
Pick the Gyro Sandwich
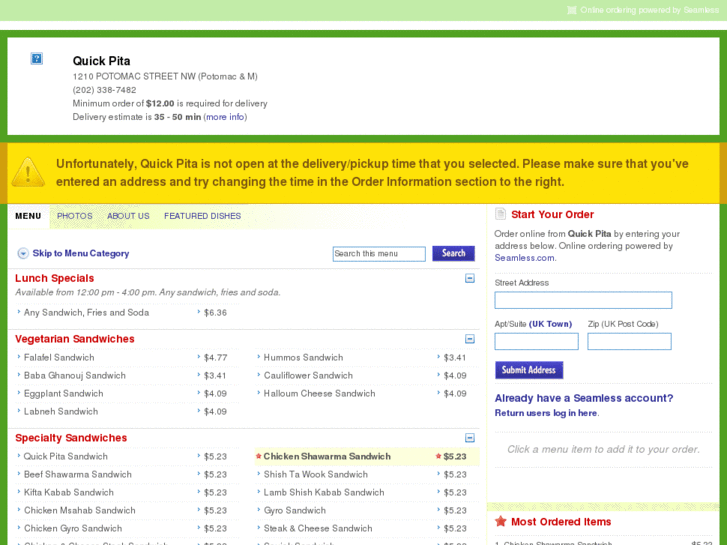[x=295, y=511]
